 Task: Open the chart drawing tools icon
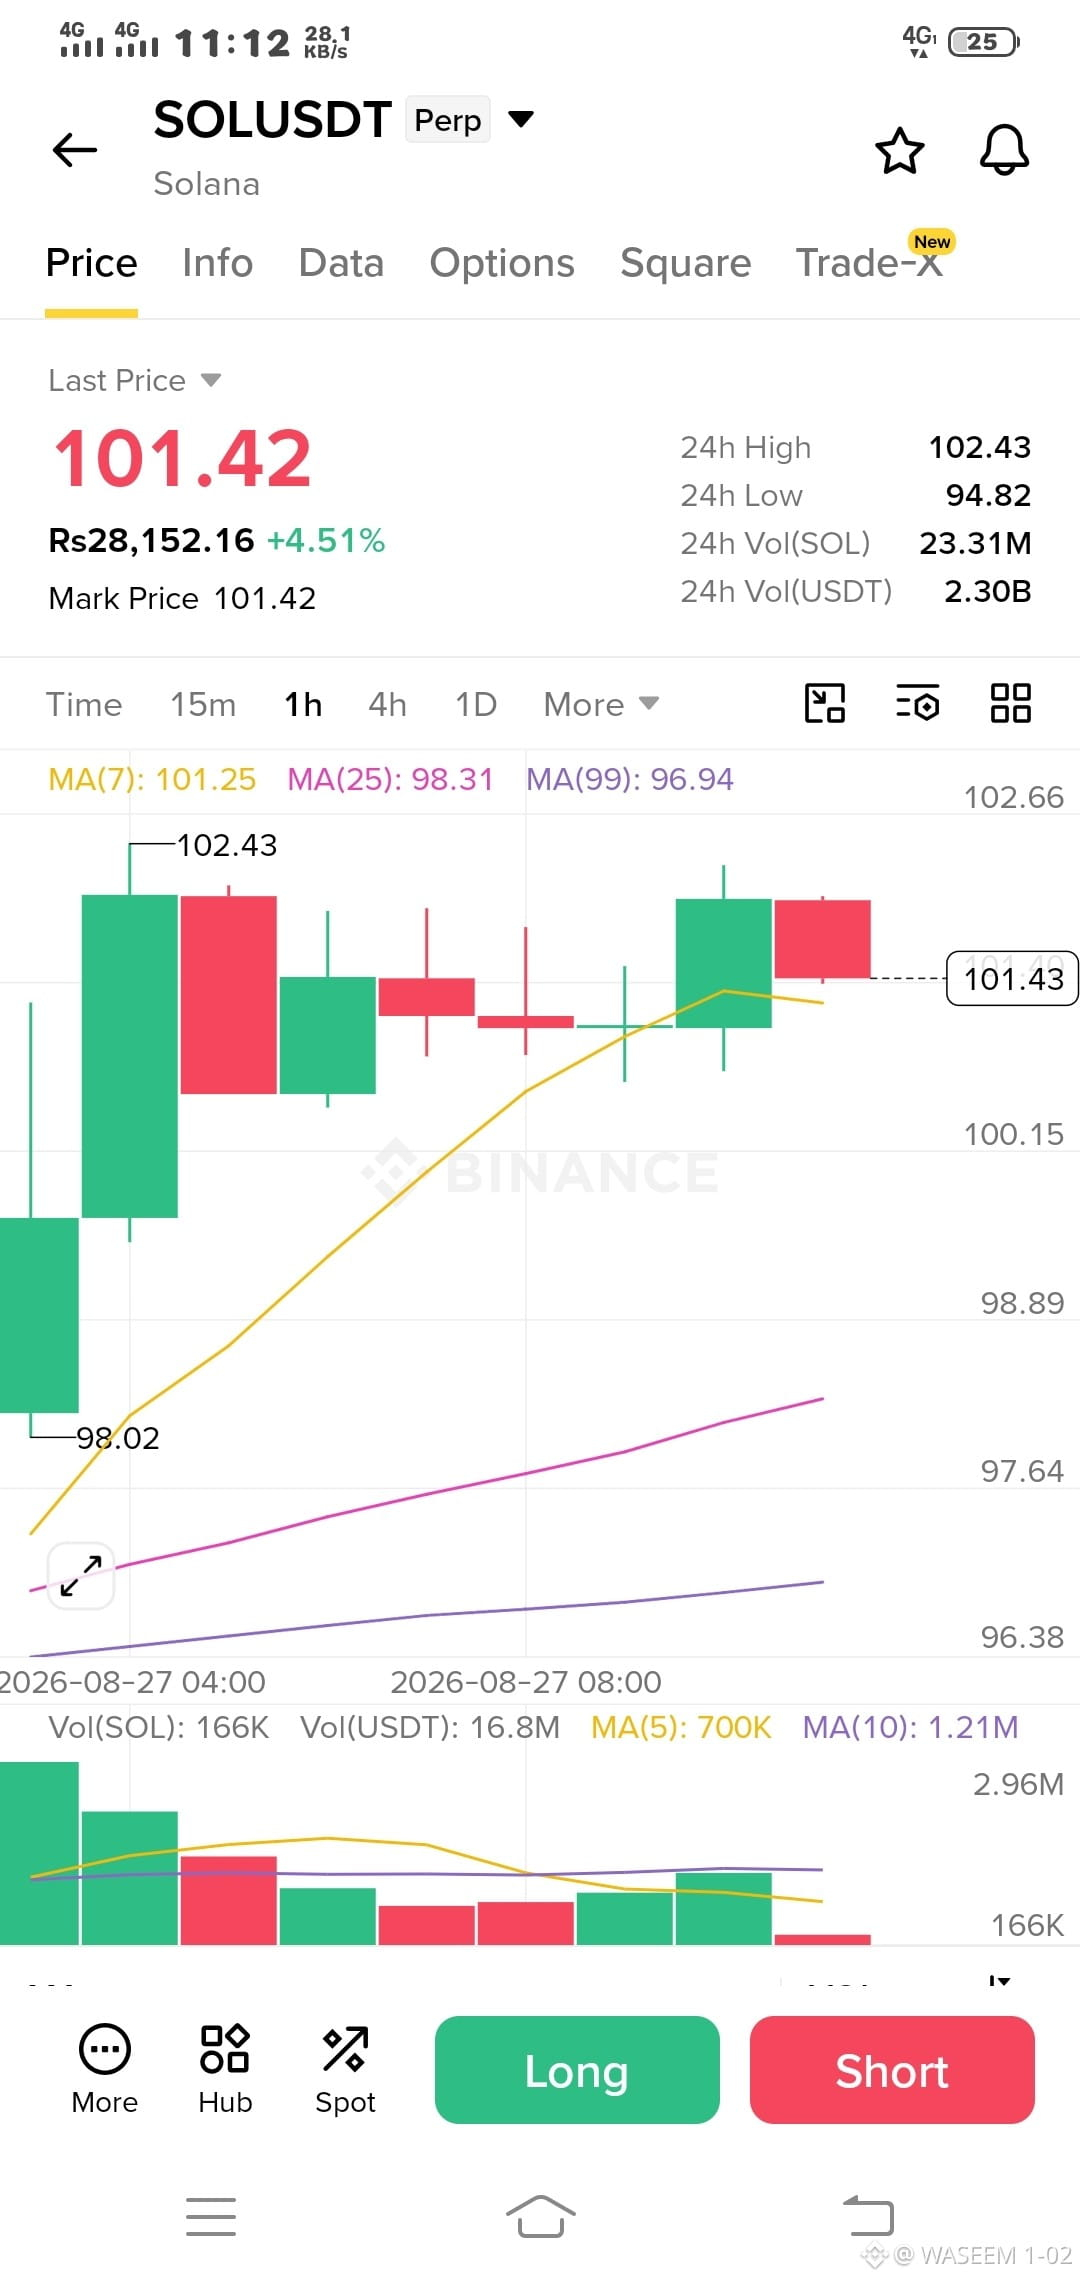(x=825, y=703)
